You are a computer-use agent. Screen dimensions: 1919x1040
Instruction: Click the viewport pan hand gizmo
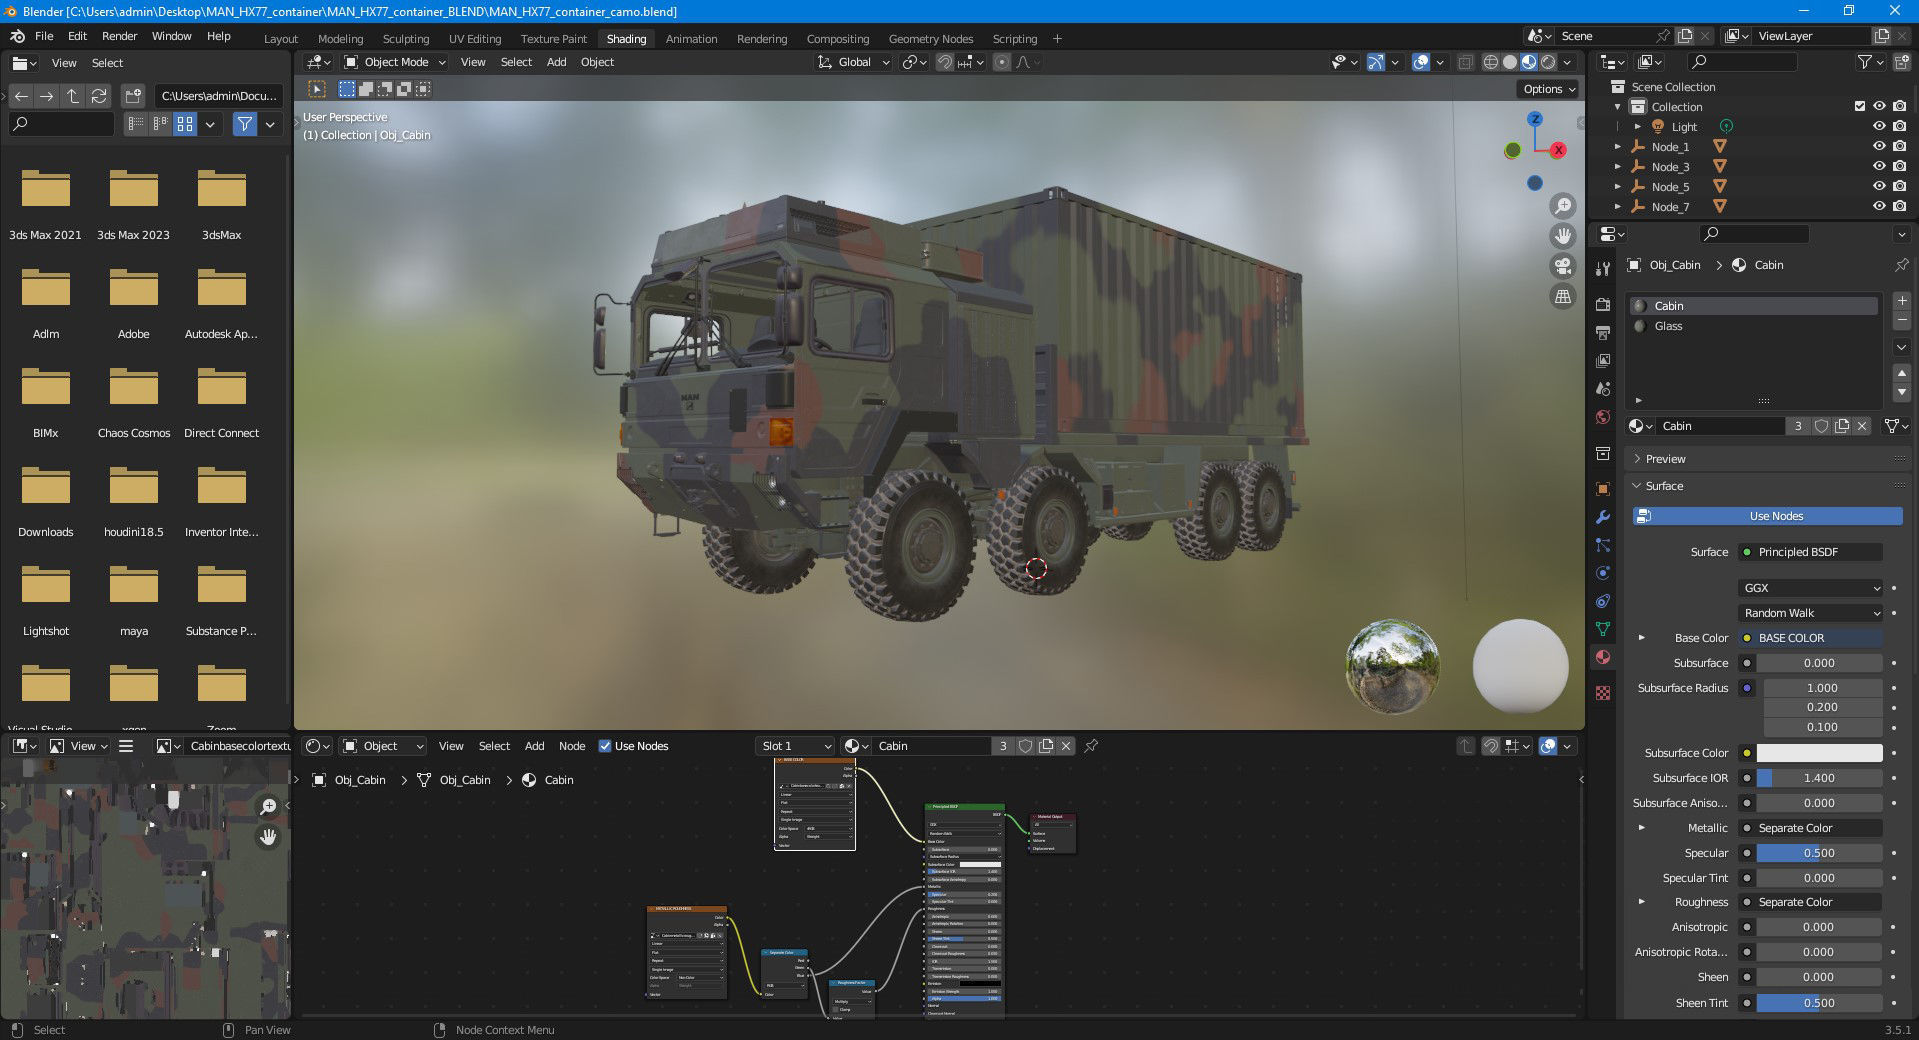(x=1562, y=236)
